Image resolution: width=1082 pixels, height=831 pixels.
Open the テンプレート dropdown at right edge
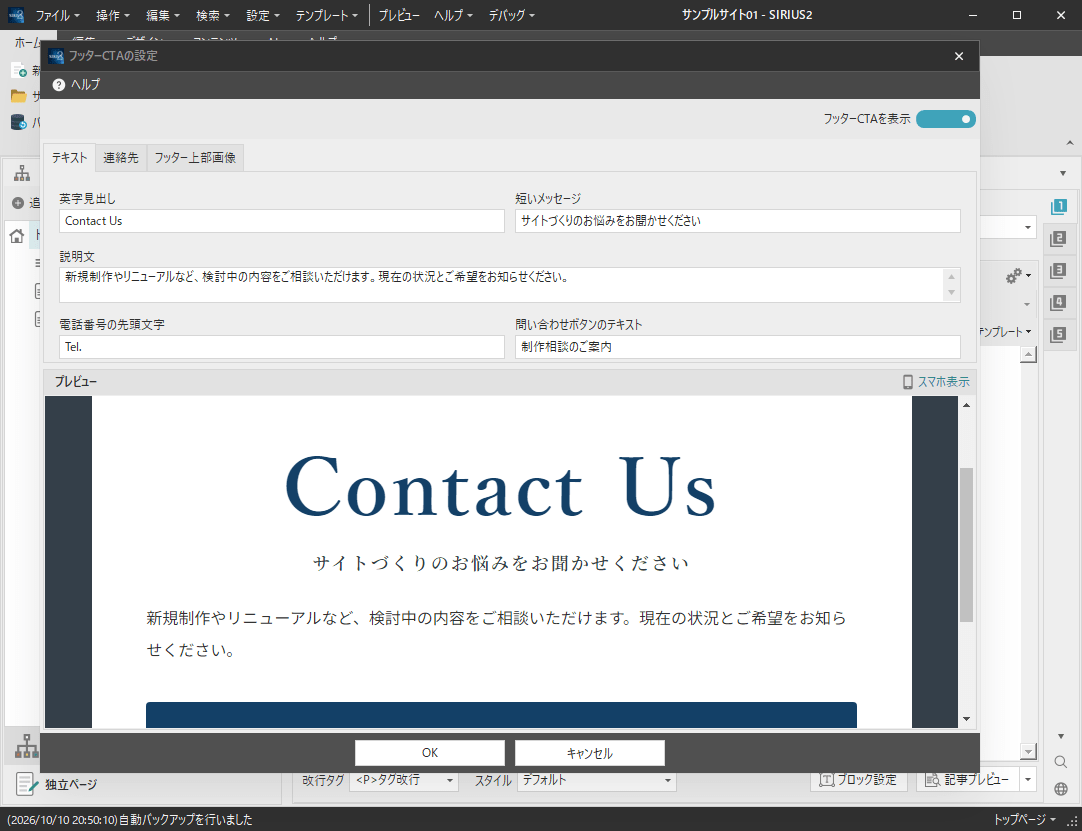[1006, 332]
